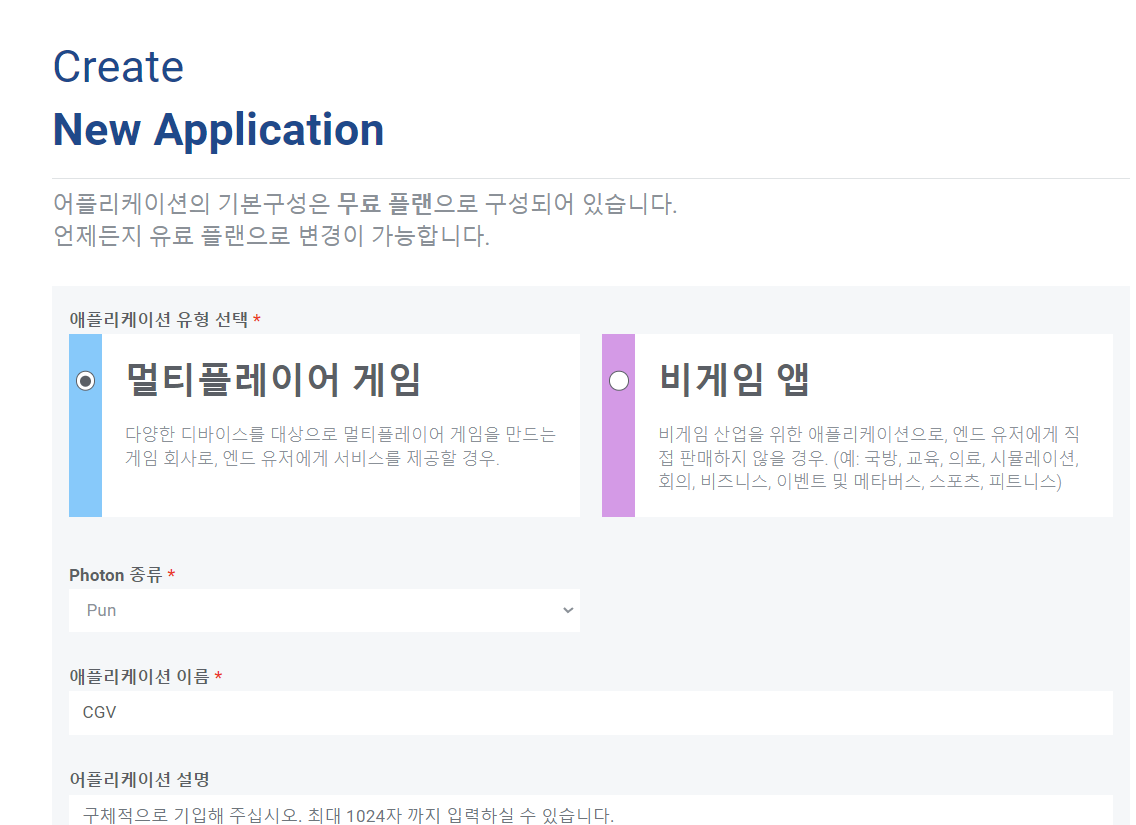Click the 애플리케이션 이름 label
This screenshot has width=1136, height=825.
(139, 677)
